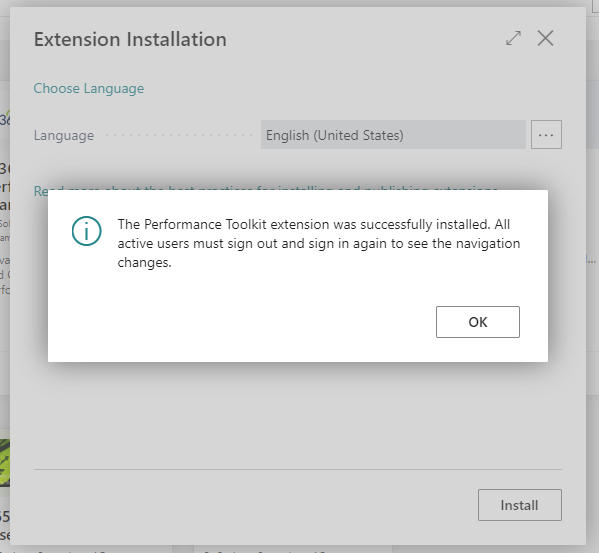Click the Choose Language section heading
The height and width of the screenshot is (553, 599).
[x=89, y=89]
